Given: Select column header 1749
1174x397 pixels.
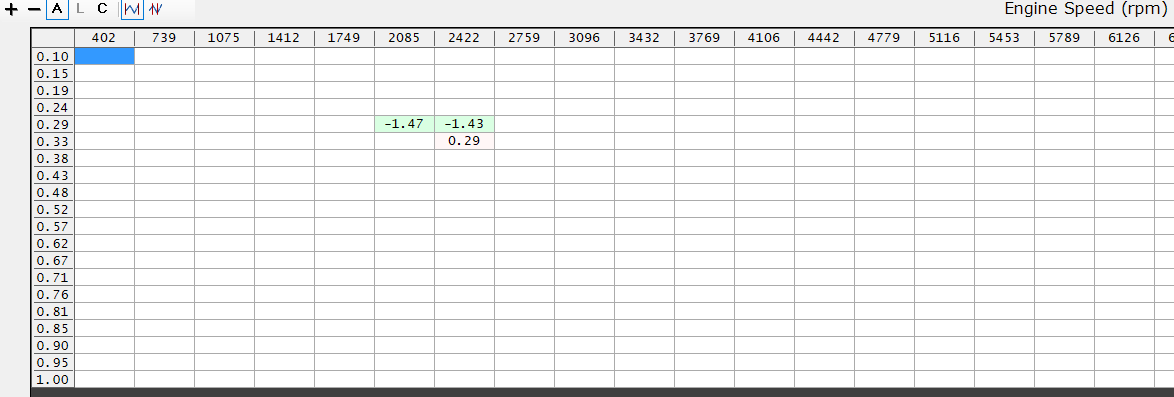Looking at the screenshot, I should tap(344, 38).
